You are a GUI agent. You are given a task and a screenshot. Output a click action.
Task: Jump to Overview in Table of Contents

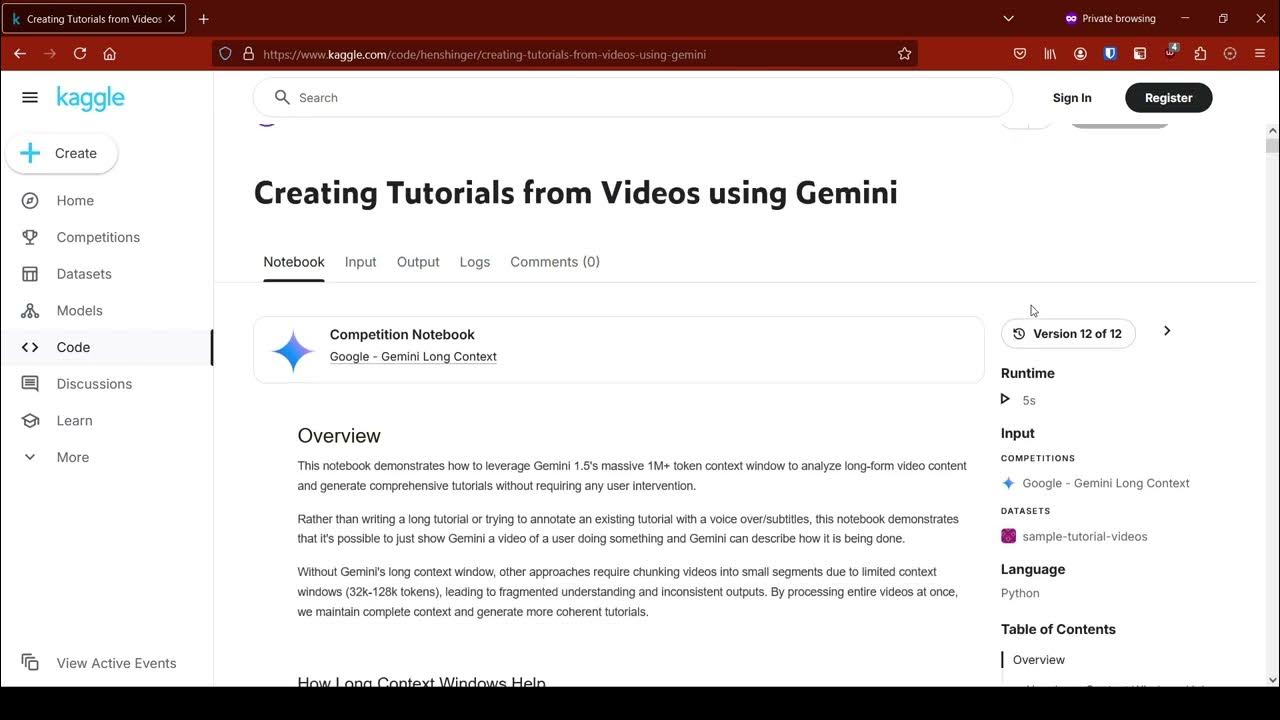[x=1038, y=660]
